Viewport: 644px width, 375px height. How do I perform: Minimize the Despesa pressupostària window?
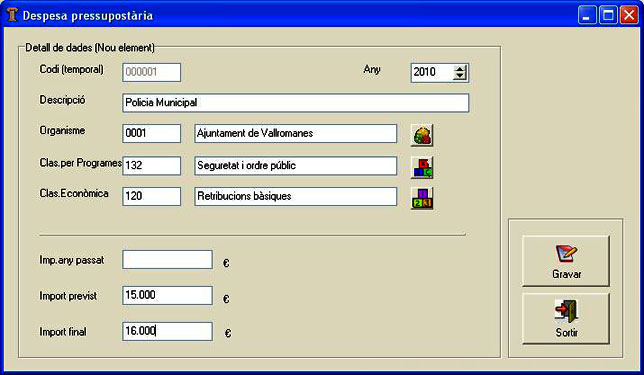(587, 16)
